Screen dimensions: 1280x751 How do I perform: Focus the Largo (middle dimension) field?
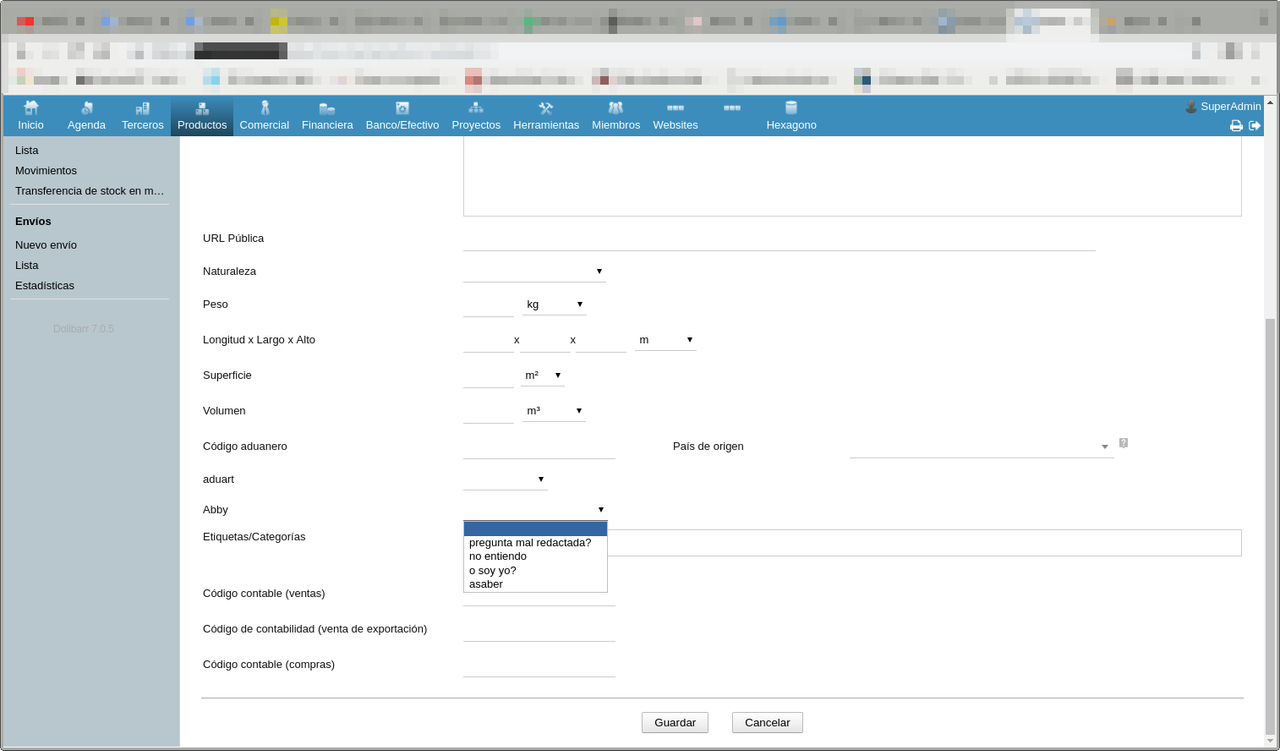pyautogui.click(x=545, y=340)
